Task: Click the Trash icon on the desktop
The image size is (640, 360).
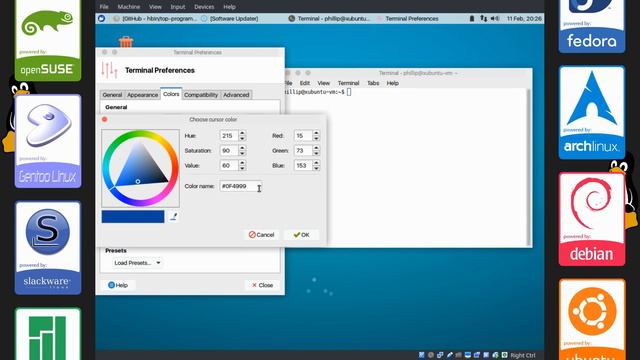Action: 126,42
